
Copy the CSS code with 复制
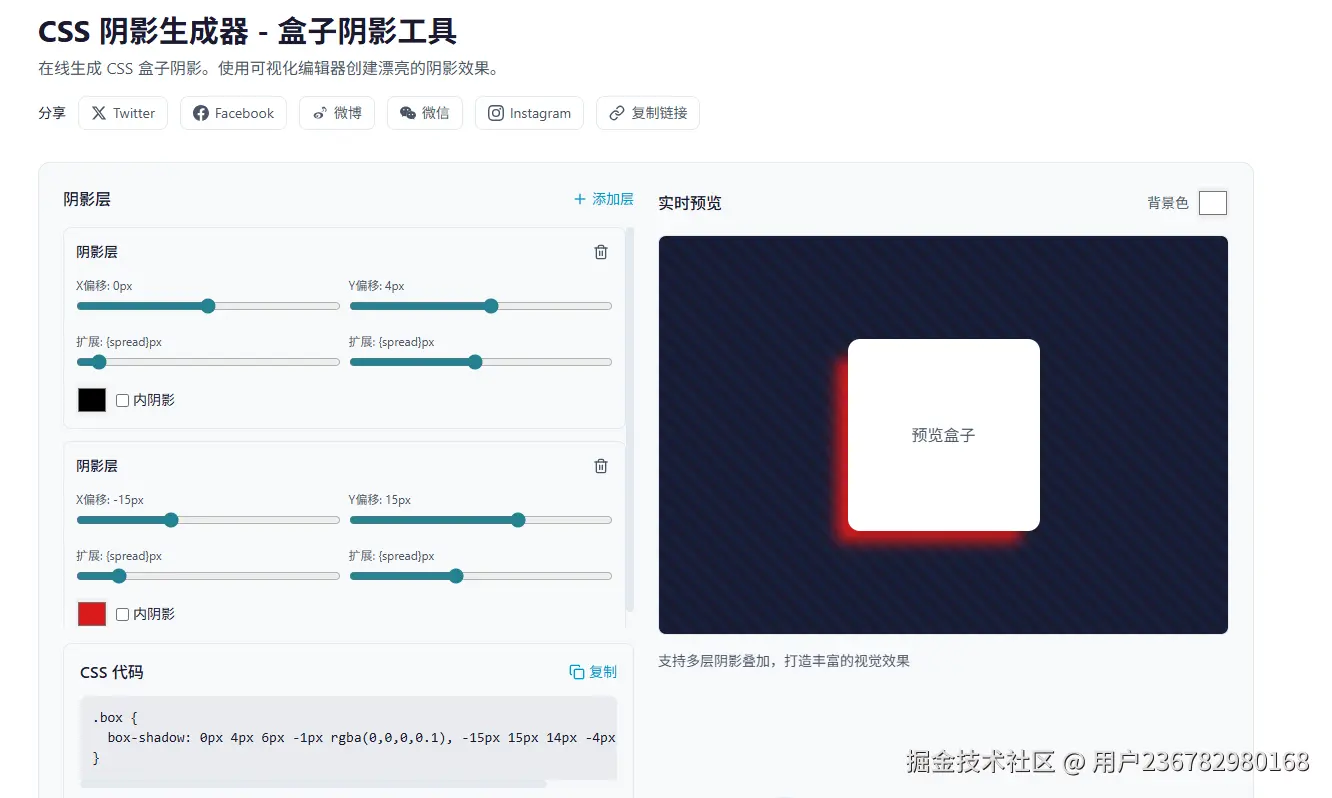[593, 672]
